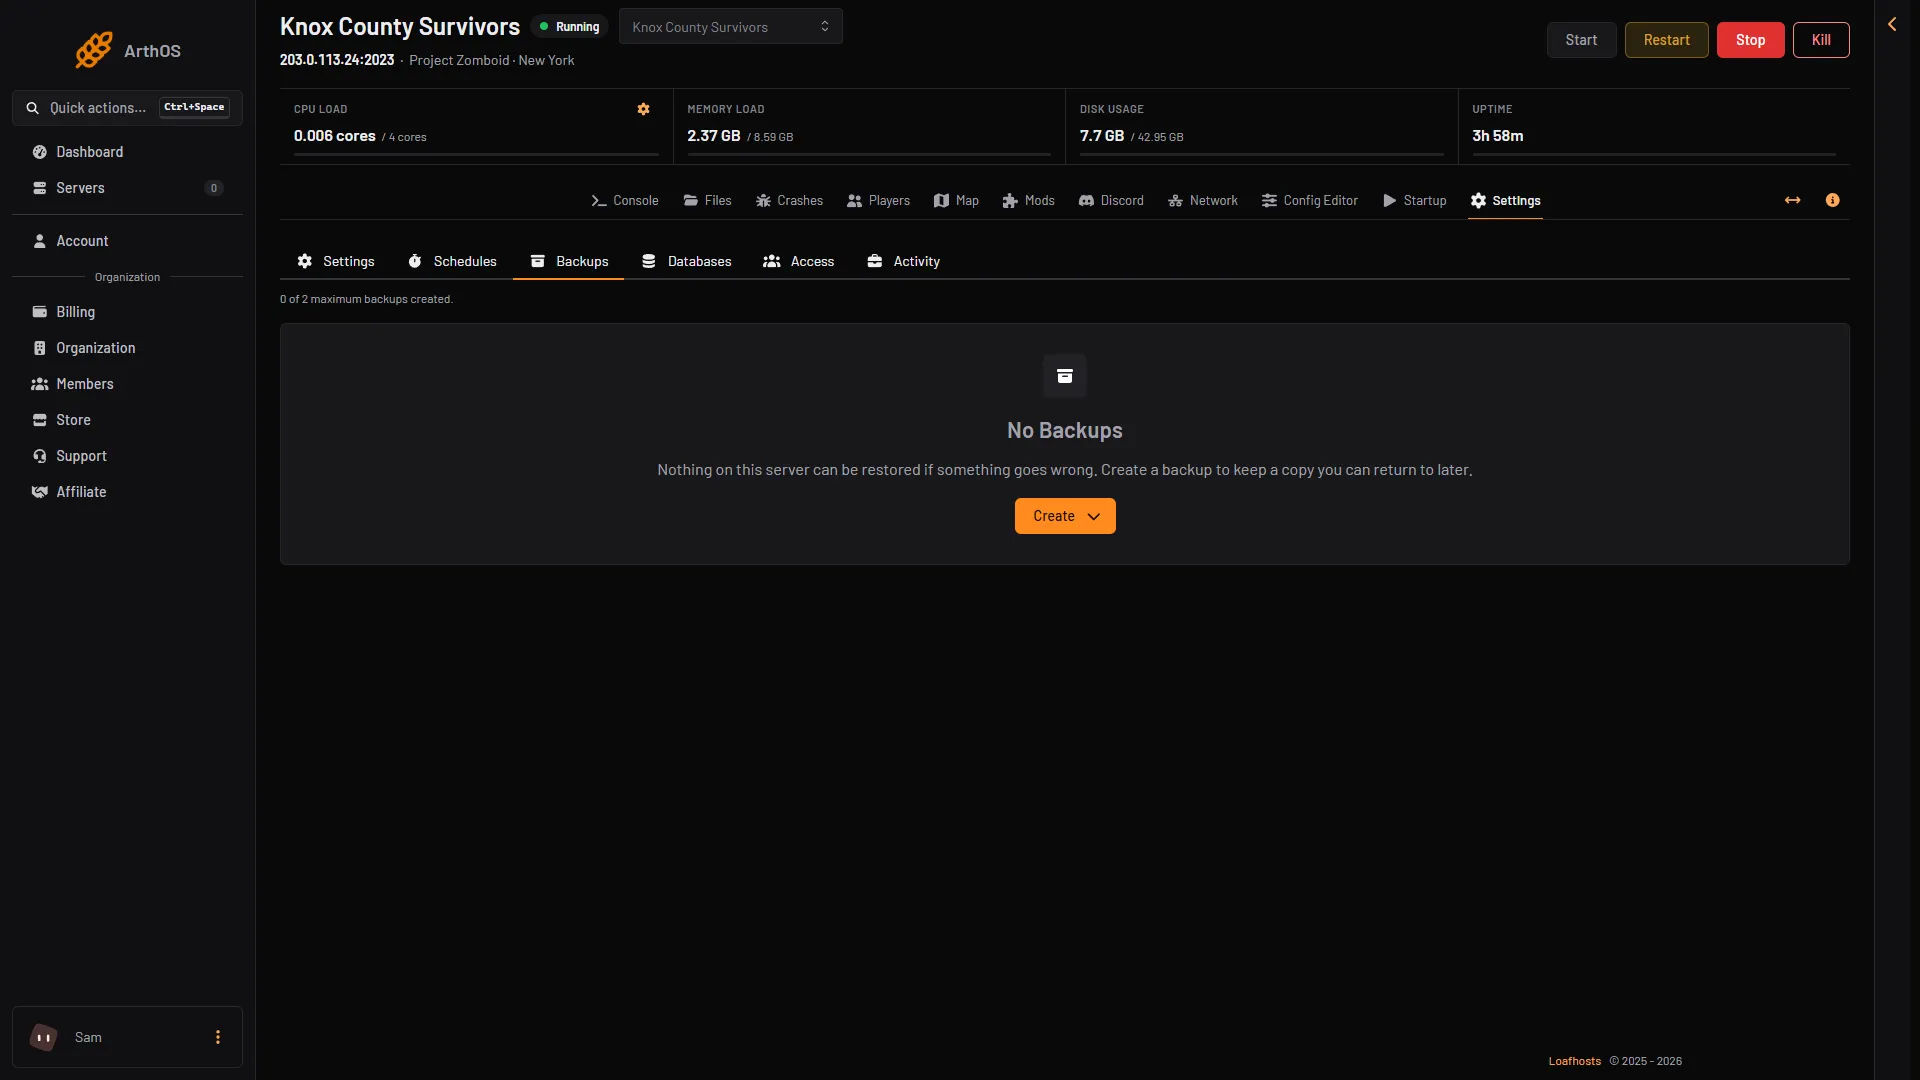Open the Console tab
Viewport: 1920px width, 1080px height.
(x=625, y=201)
